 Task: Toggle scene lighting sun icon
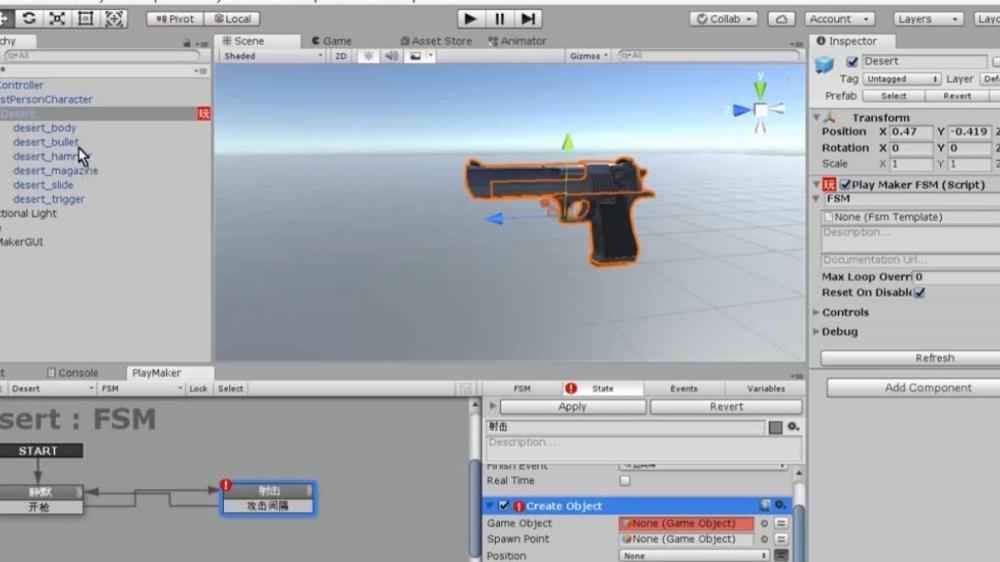[x=369, y=56]
